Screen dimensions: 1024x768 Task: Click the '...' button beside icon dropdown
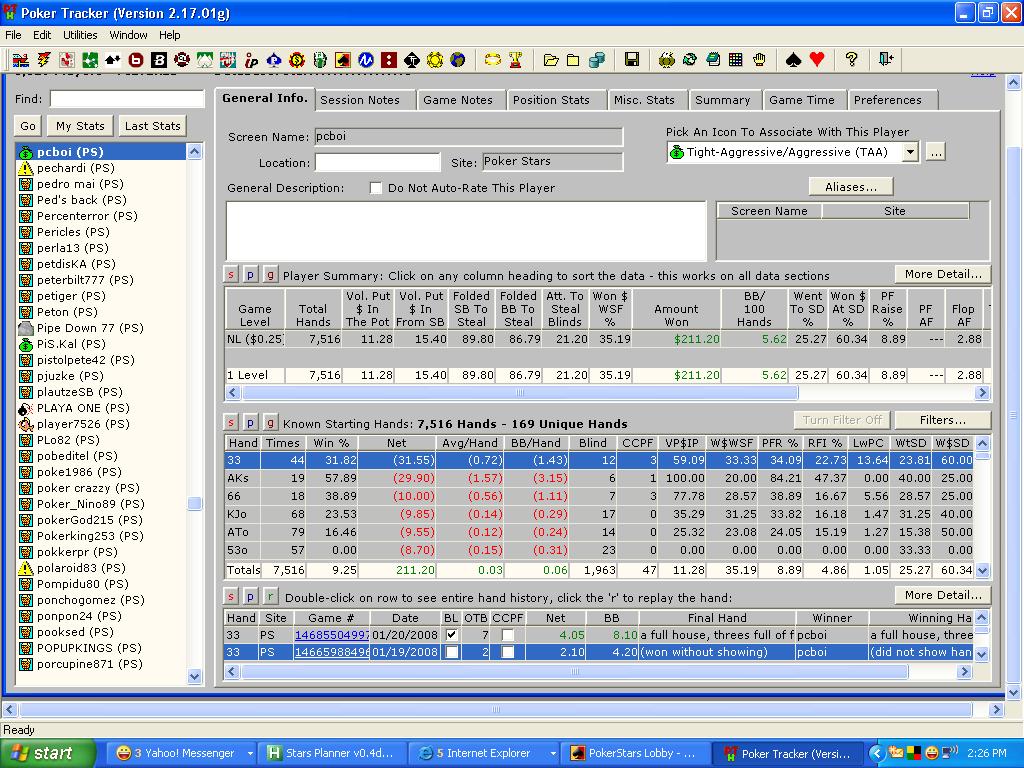click(936, 152)
